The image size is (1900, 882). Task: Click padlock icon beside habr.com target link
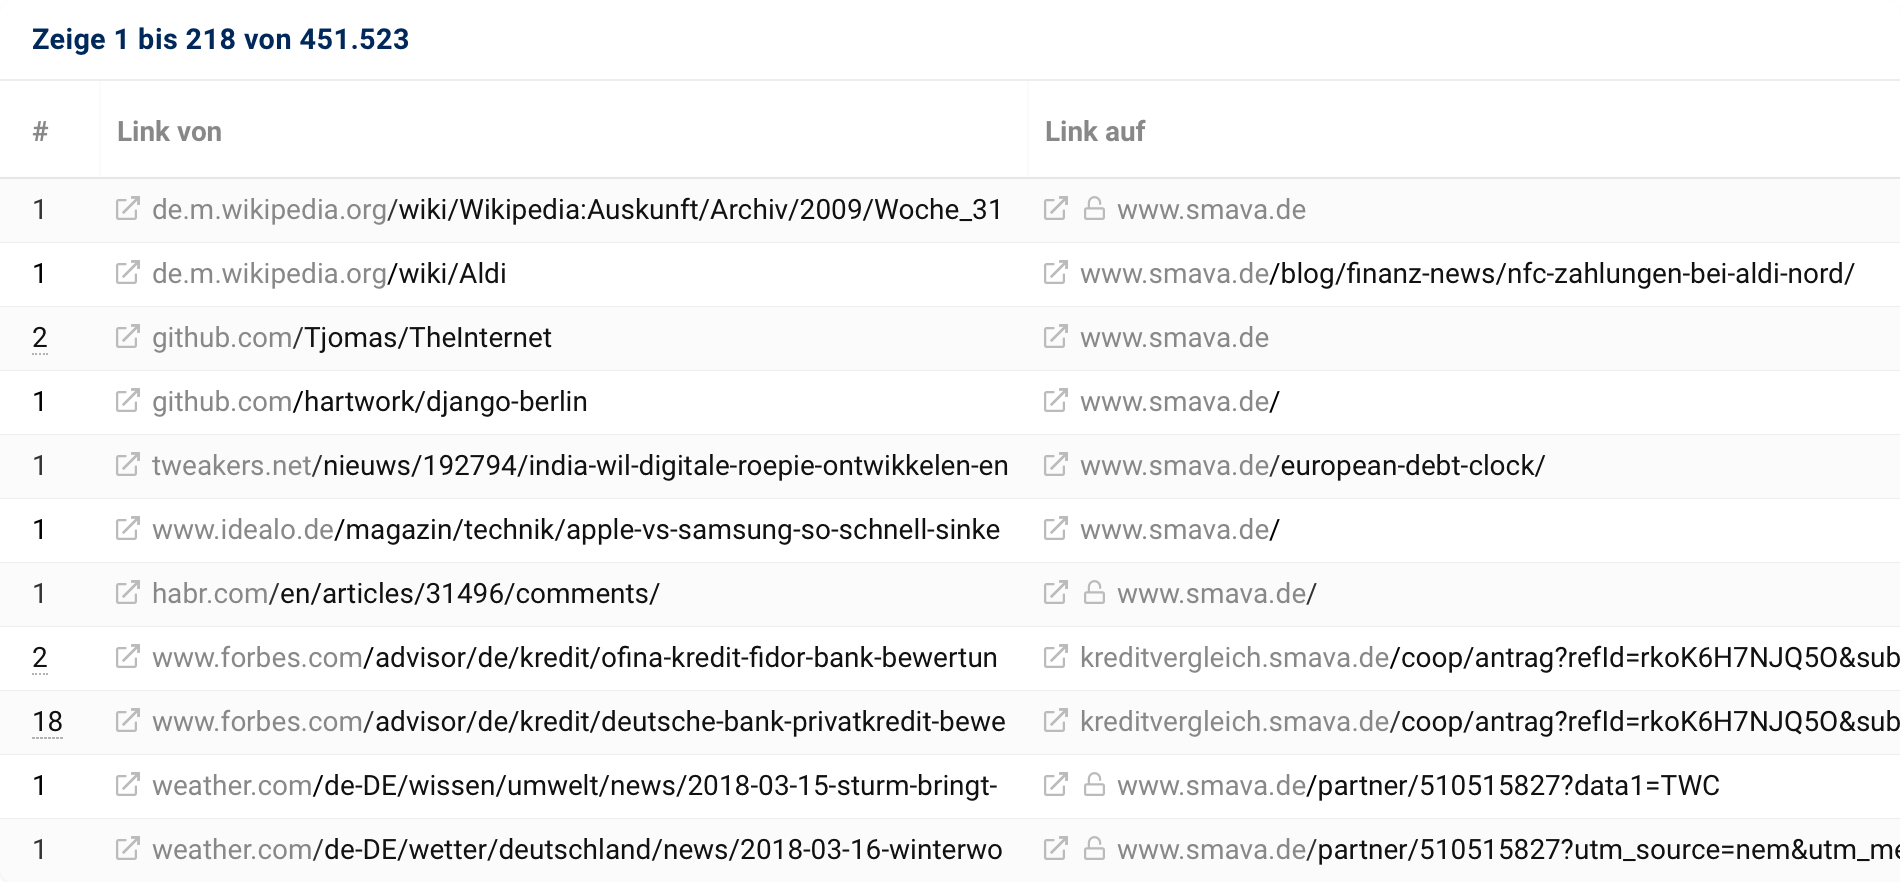click(1094, 593)
